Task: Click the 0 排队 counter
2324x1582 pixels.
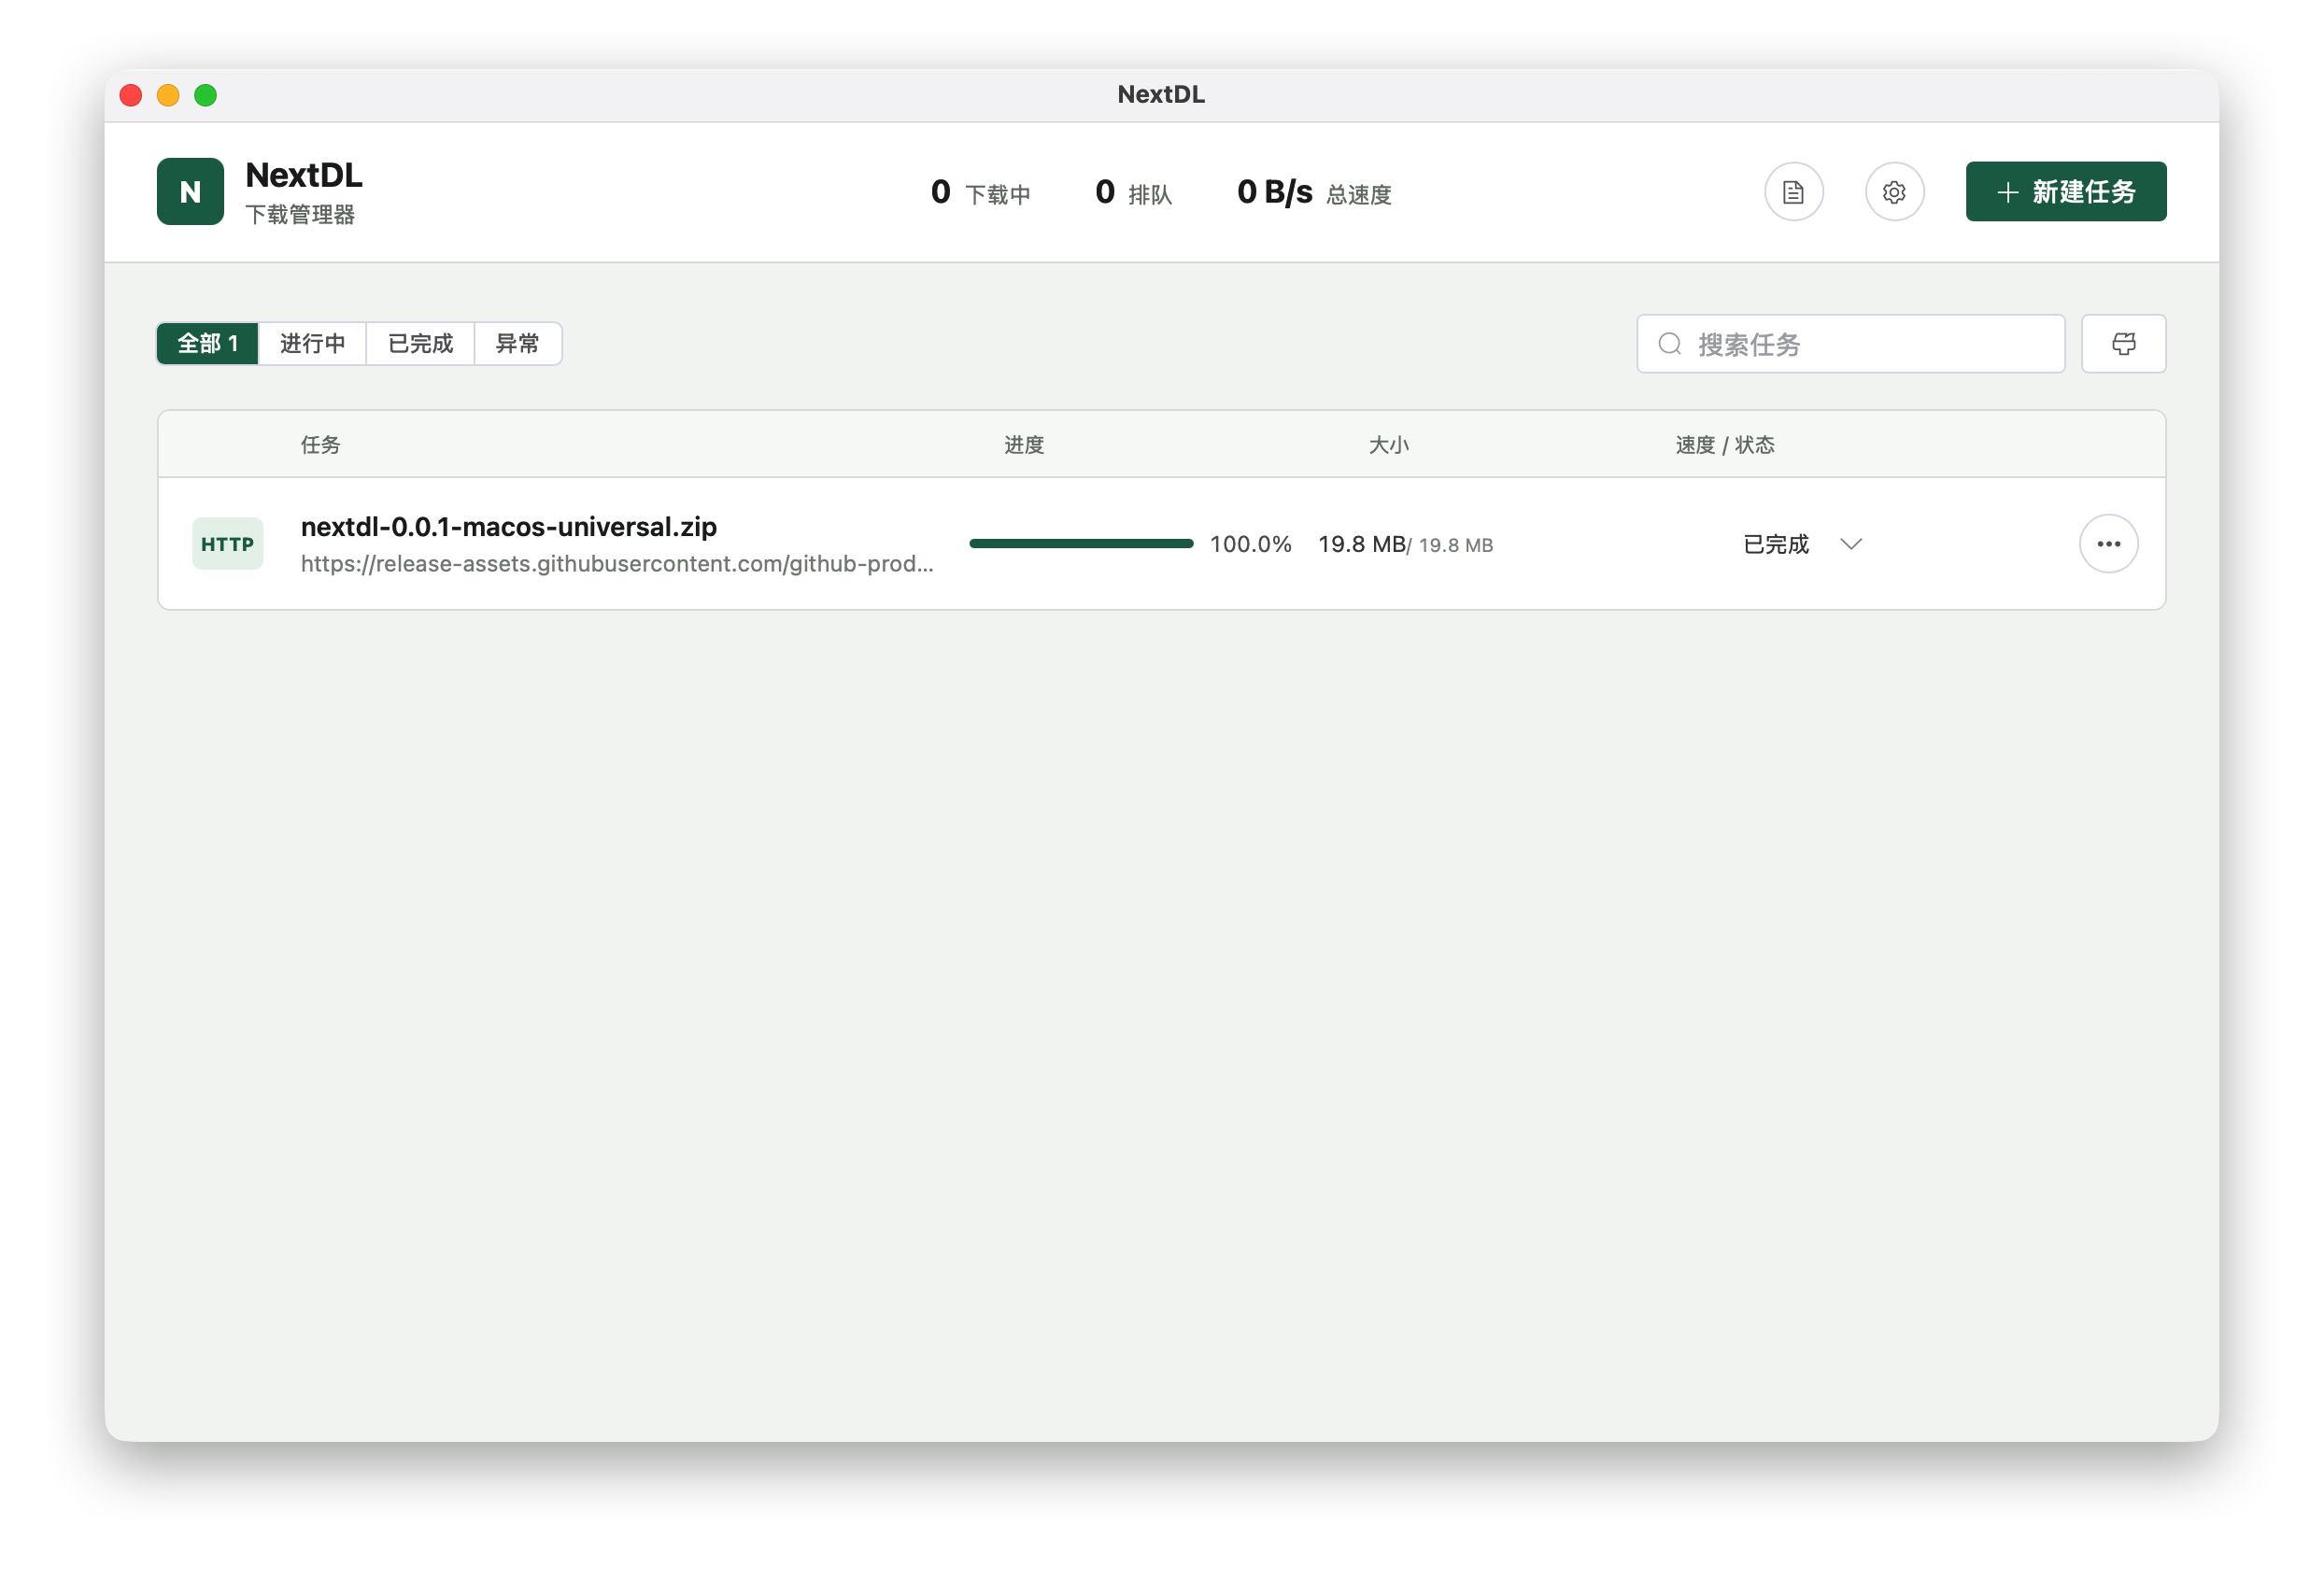Action: tap(1133, 192)
